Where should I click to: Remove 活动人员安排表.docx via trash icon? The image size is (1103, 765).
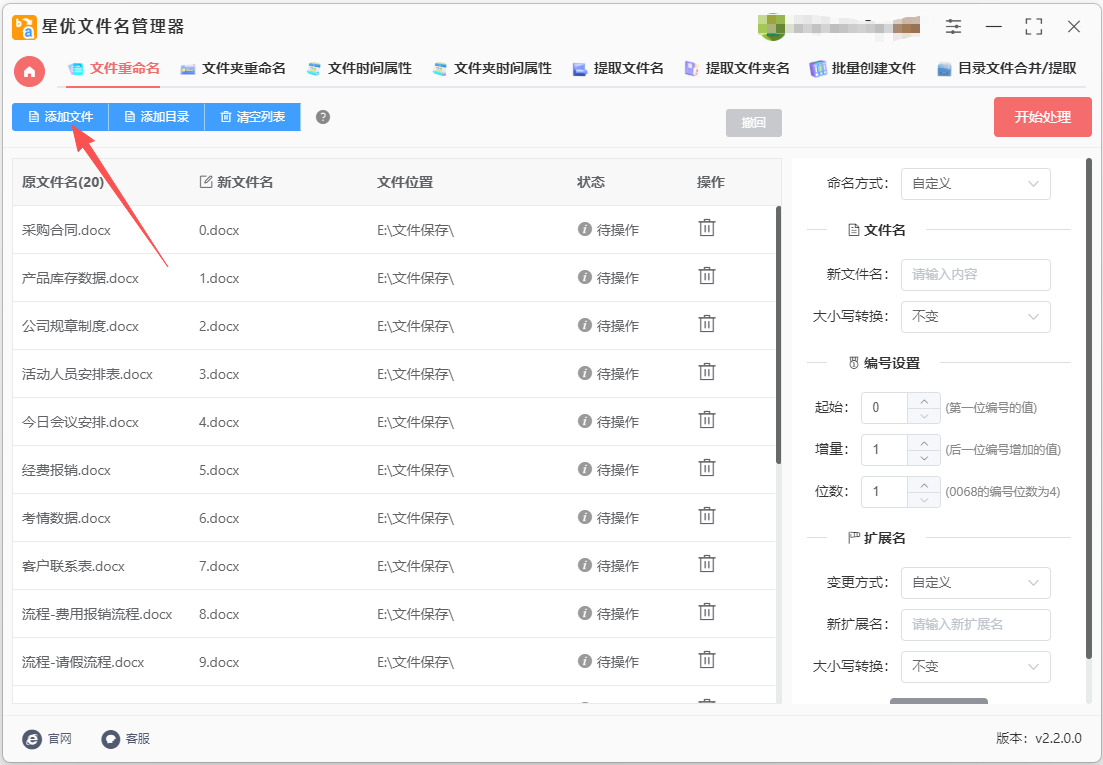pyautogui.click(x=706, y=371)
